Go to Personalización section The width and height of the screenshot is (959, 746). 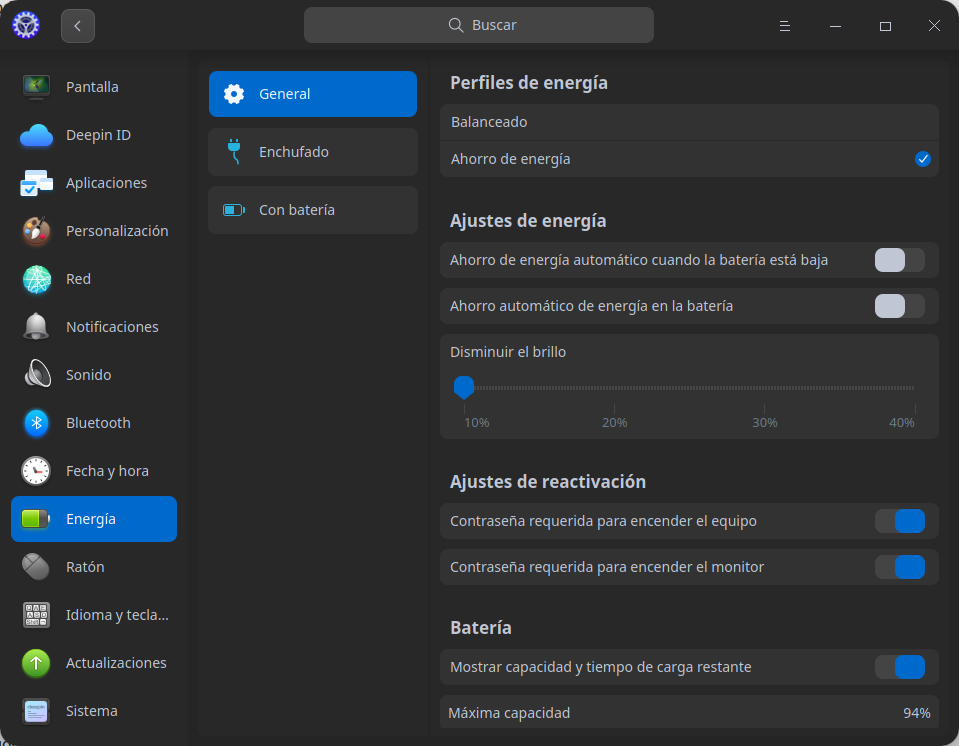pyautogui.click(x=94, y=231)
